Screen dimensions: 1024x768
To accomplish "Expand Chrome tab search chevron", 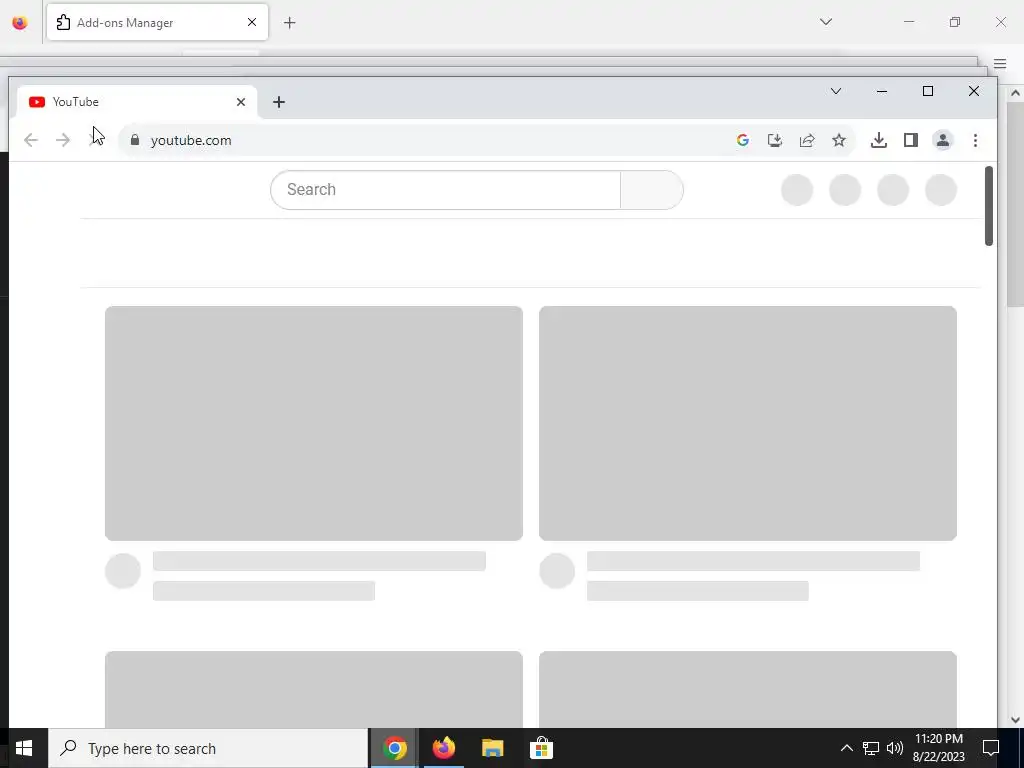I will tap(836, 91).
